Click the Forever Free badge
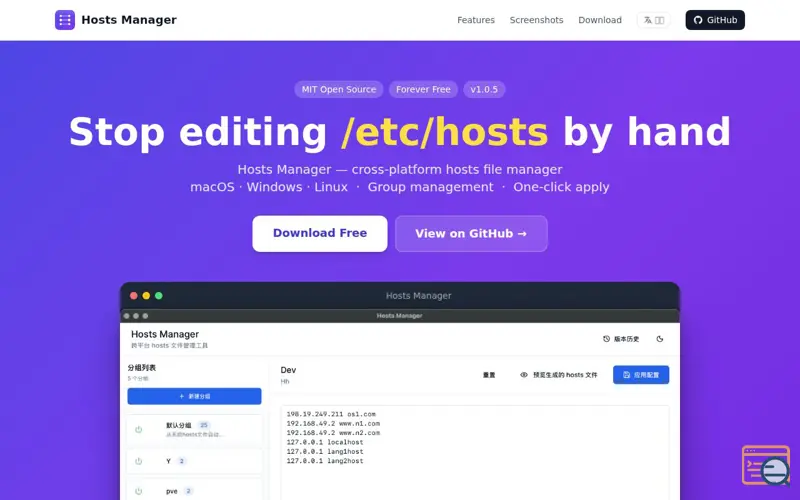800x500 pixels. pyautogui.click(x=423, y=89)
